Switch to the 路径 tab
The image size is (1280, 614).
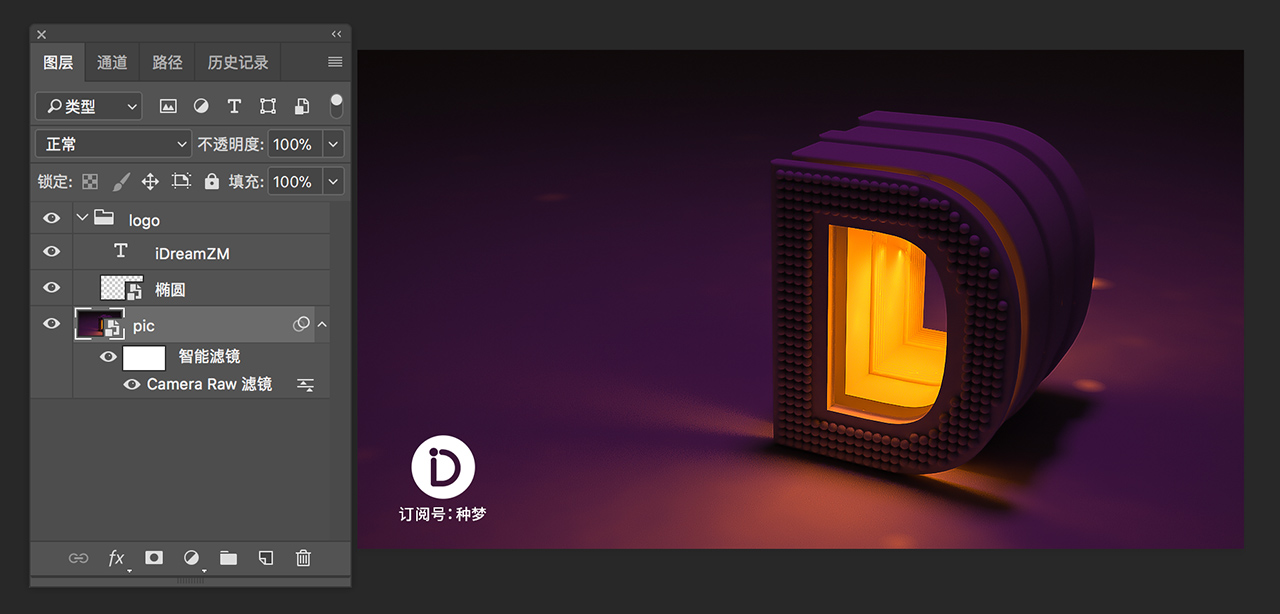(x=167, y=62)
